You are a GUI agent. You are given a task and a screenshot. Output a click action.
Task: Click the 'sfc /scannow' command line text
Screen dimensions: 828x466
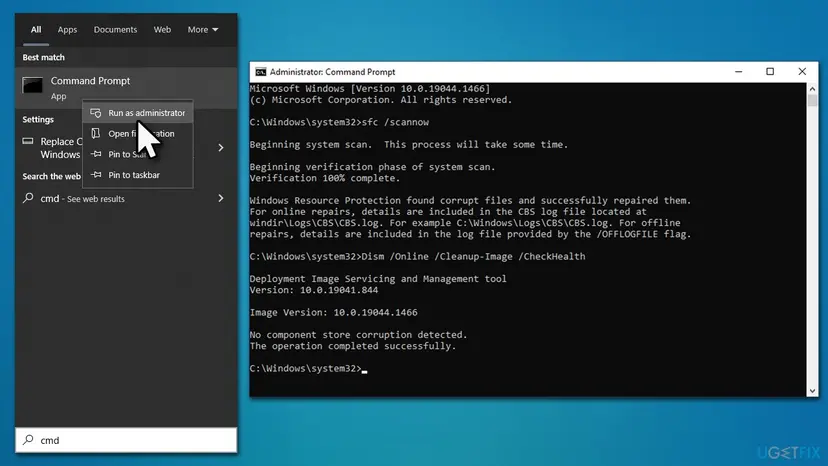pyautogui.click(x=395, y=122)
